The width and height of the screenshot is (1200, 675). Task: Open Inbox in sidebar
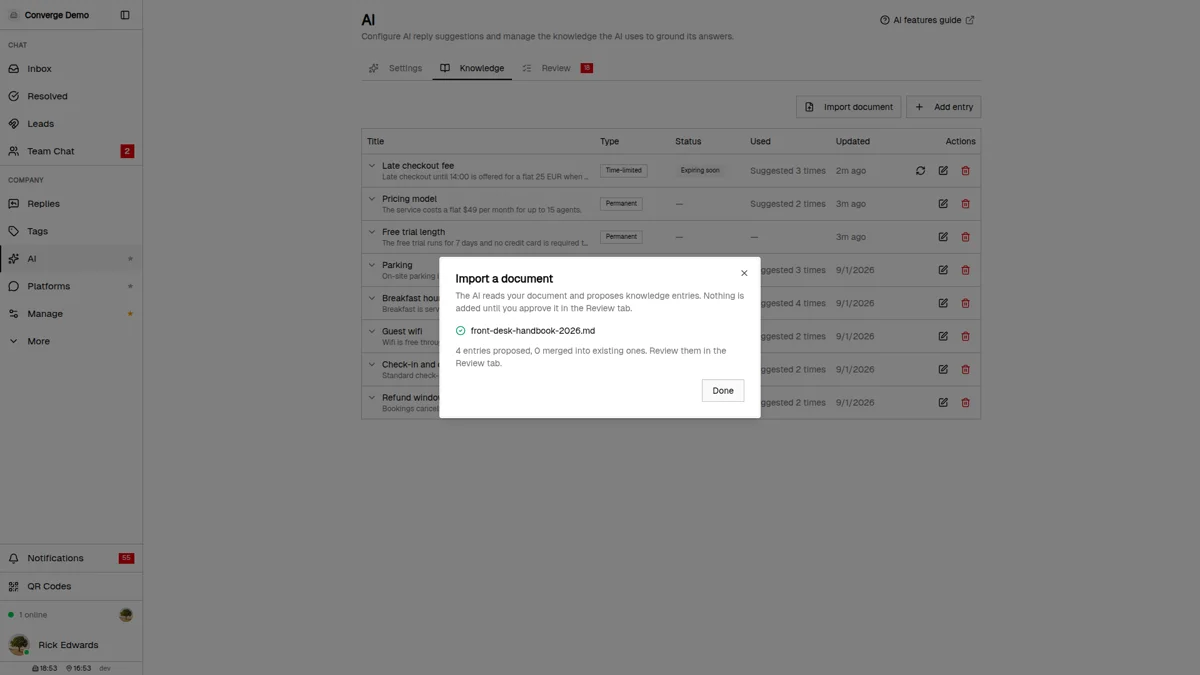pos(71,69)
